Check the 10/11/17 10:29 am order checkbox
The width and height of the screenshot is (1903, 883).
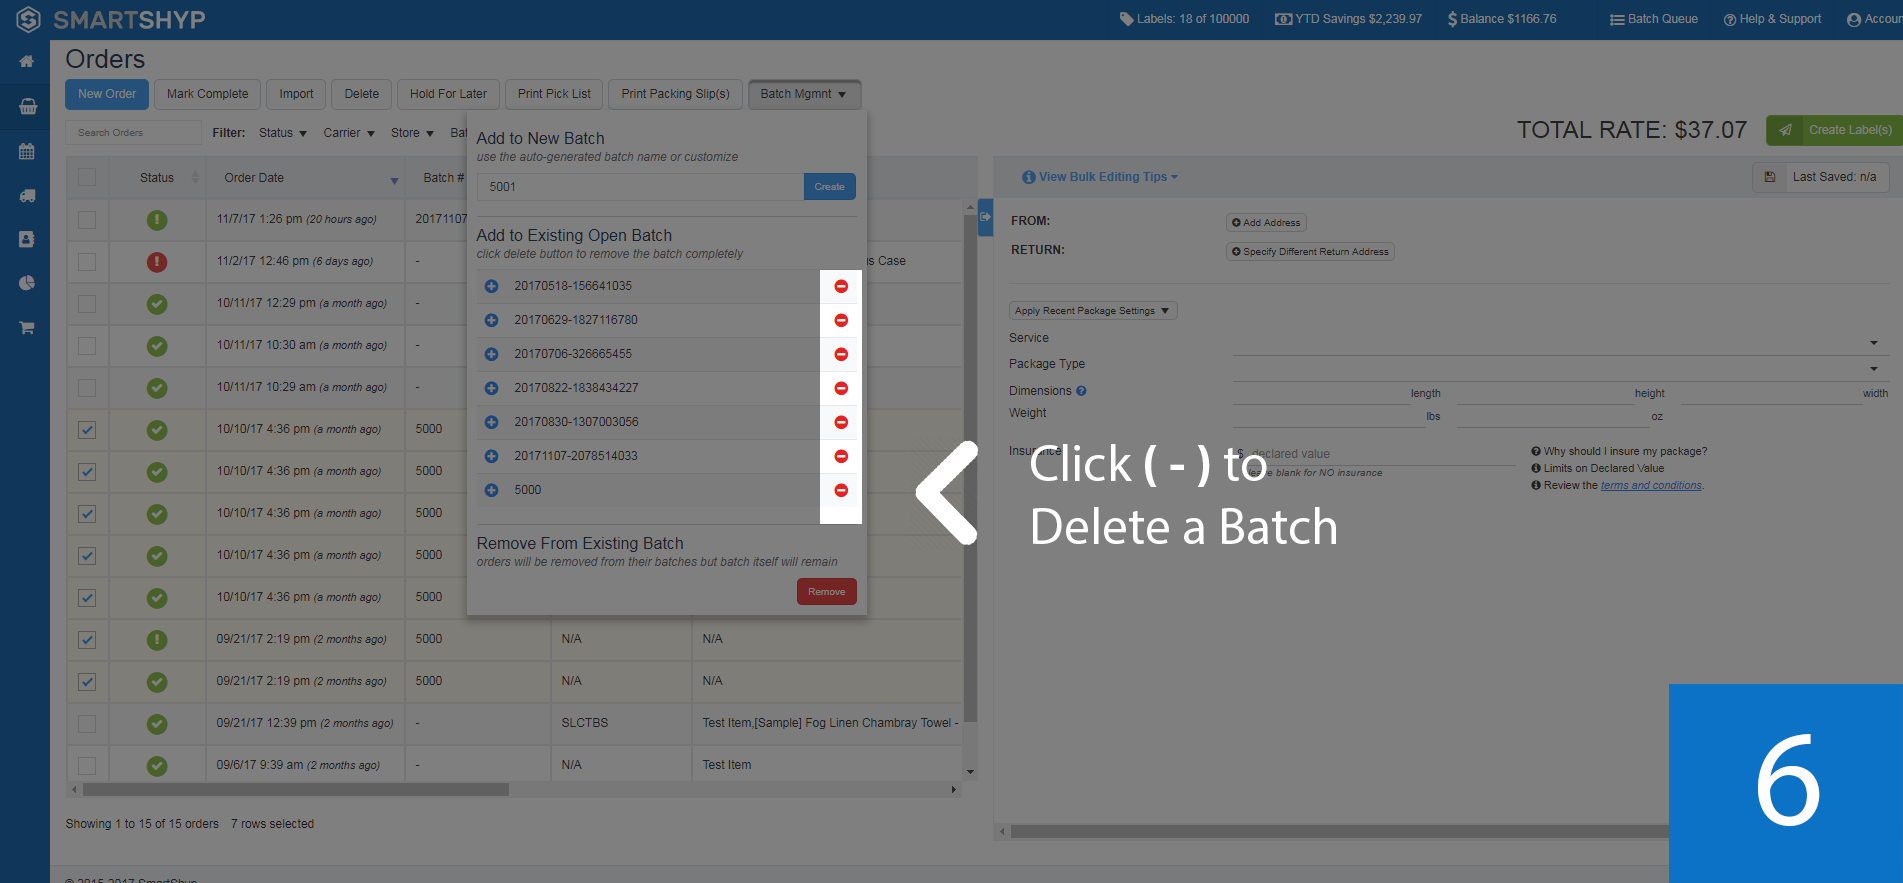click(87, 388)
